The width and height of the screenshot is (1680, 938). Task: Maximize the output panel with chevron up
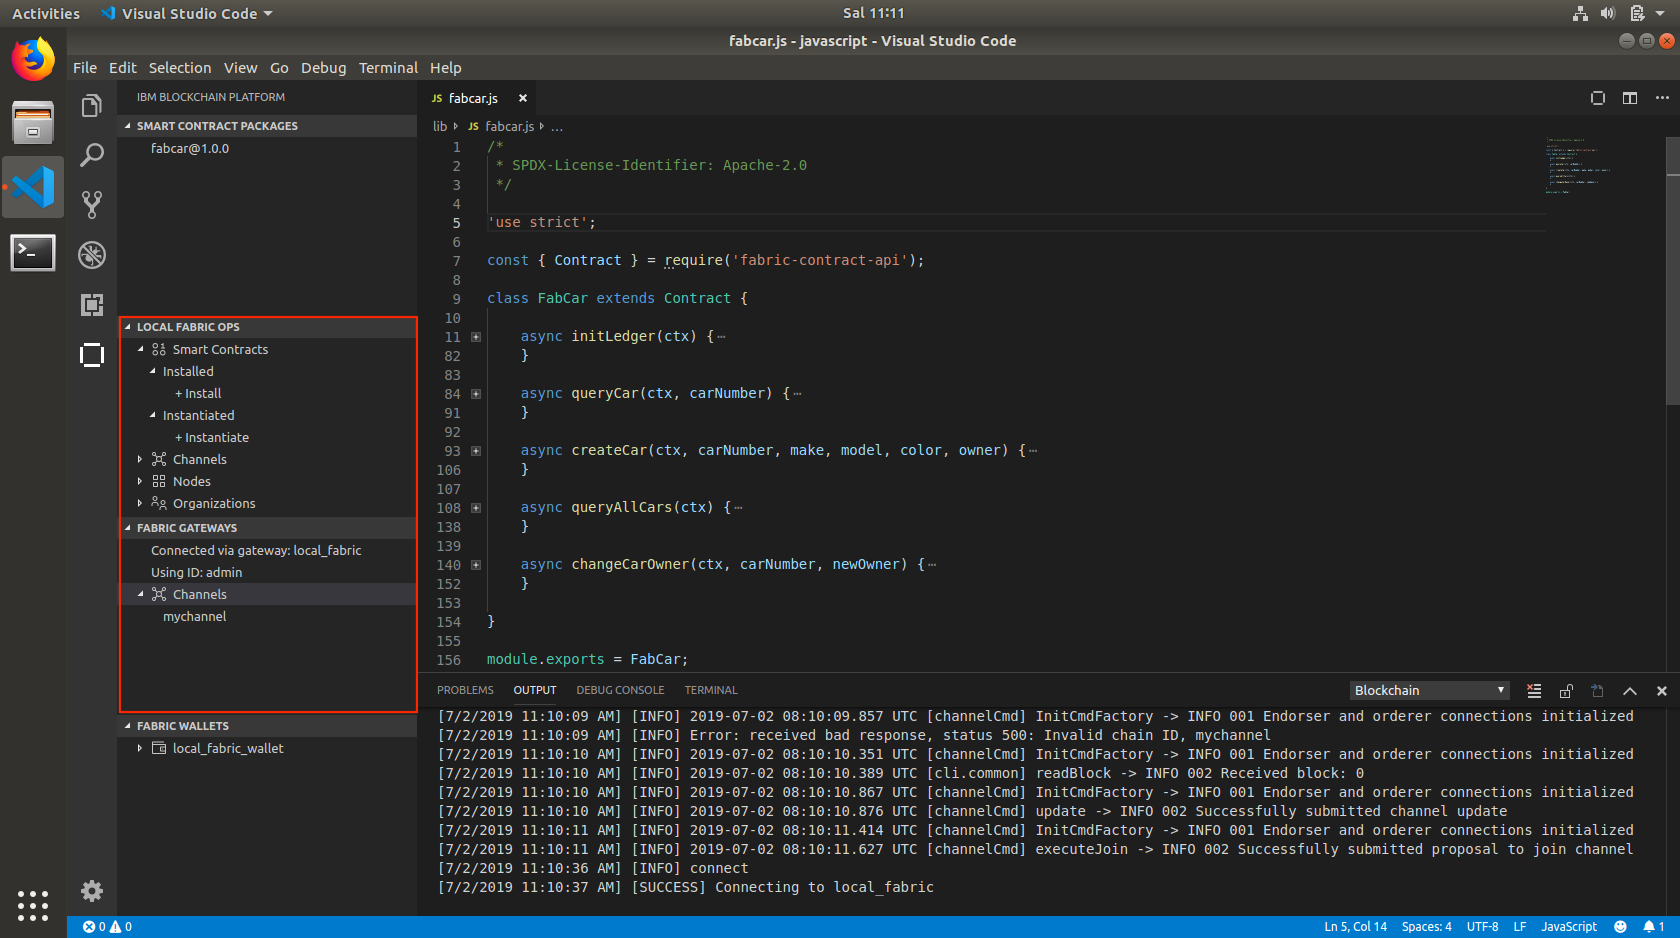tap(1630, 691)
